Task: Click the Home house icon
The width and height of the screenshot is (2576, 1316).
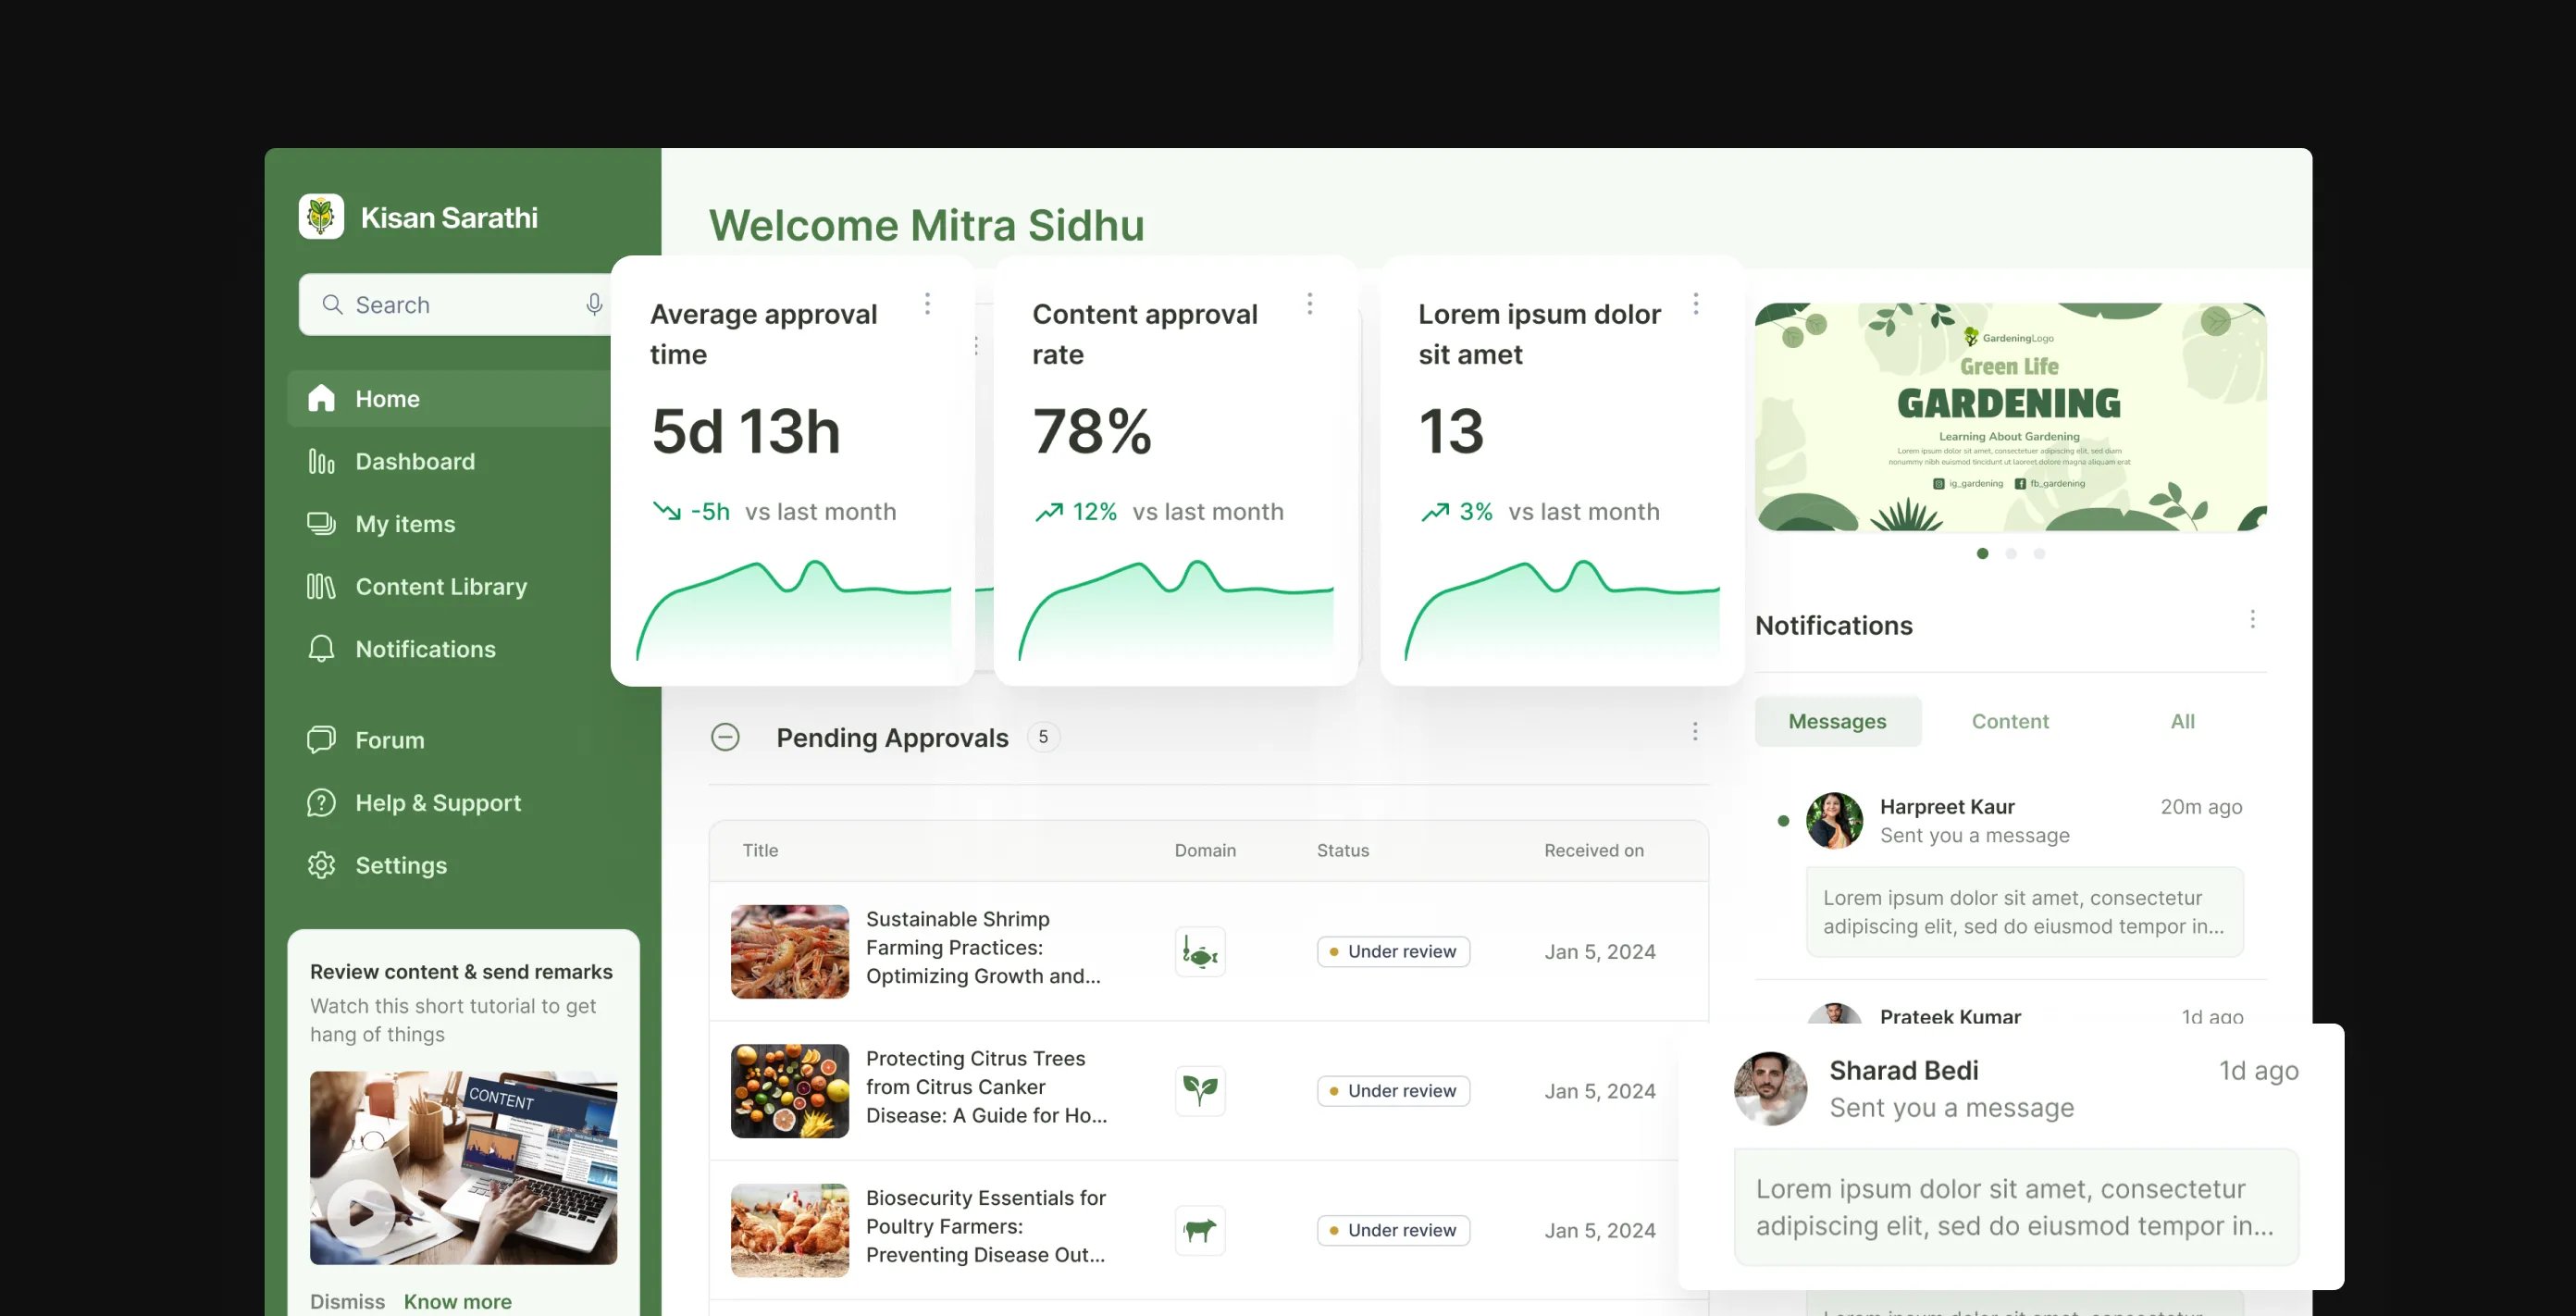Action: 321,398
